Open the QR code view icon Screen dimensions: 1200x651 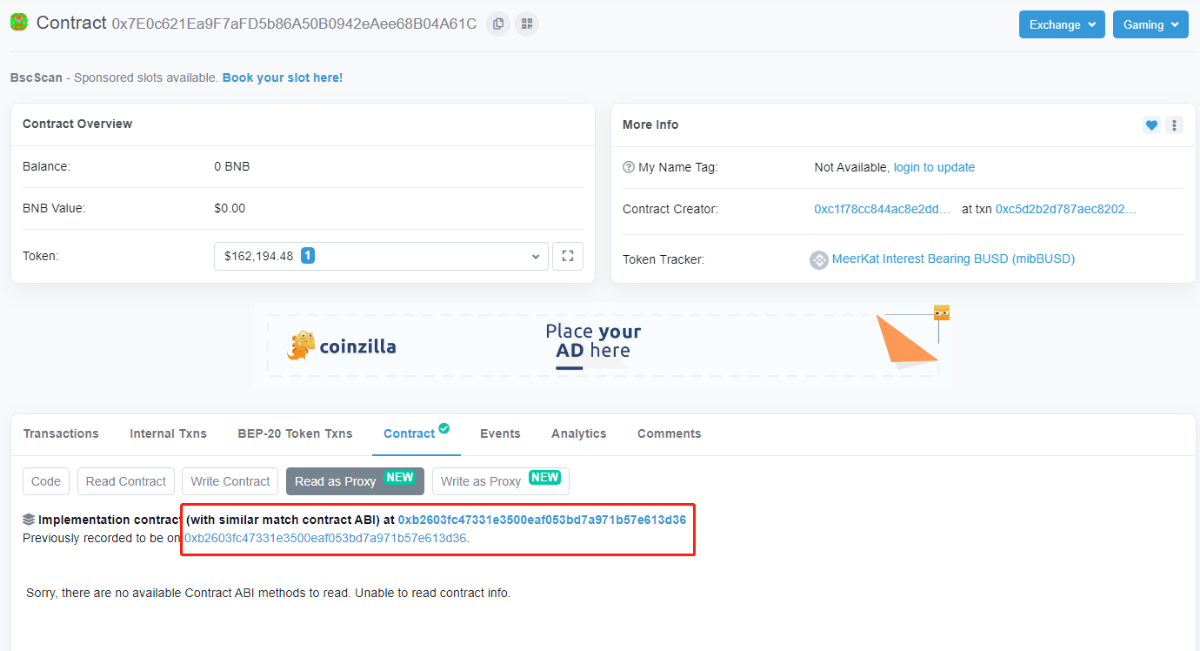tap(527, 23)
